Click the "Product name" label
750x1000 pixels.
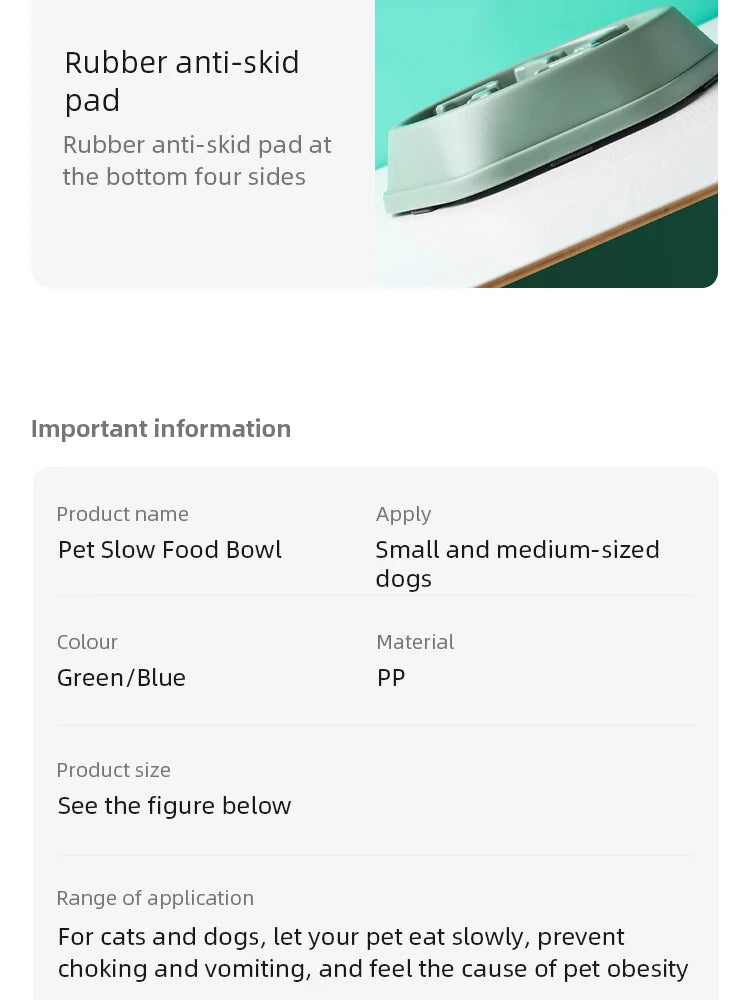point(122,514)
